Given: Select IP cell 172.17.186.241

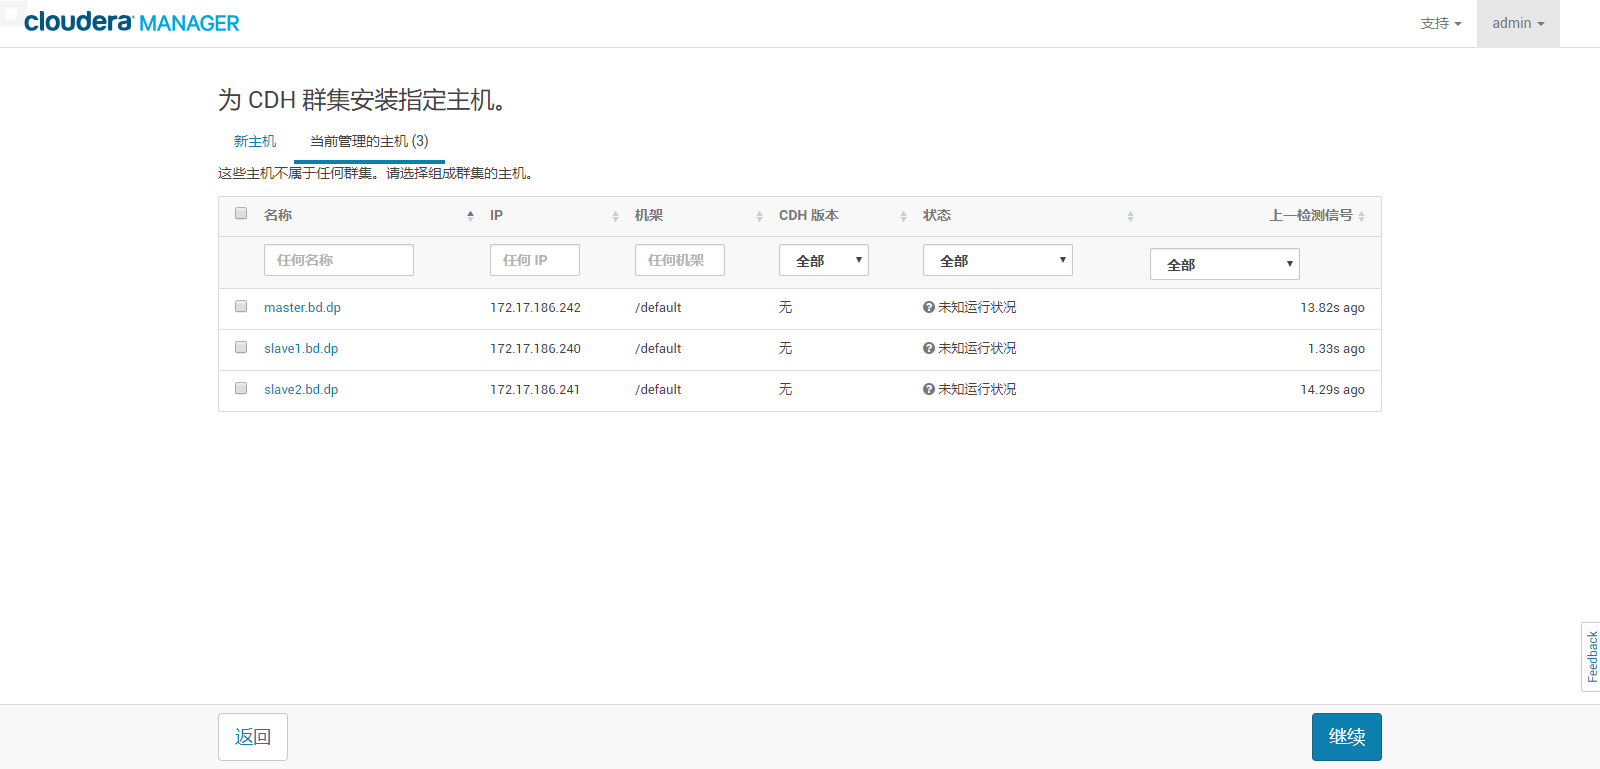Looking at the screenshot, I should (535, 389).
